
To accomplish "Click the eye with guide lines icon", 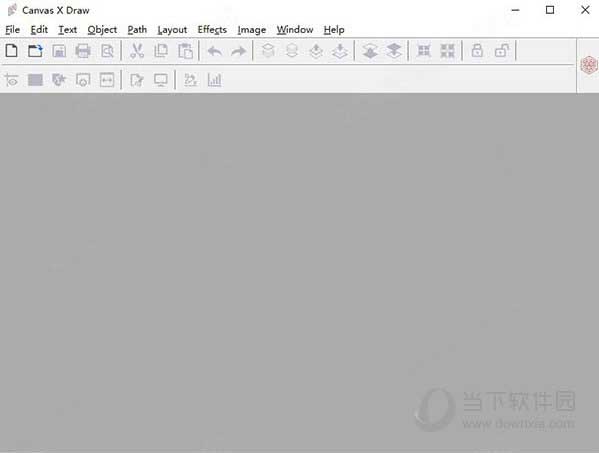I will click(11, 80).
